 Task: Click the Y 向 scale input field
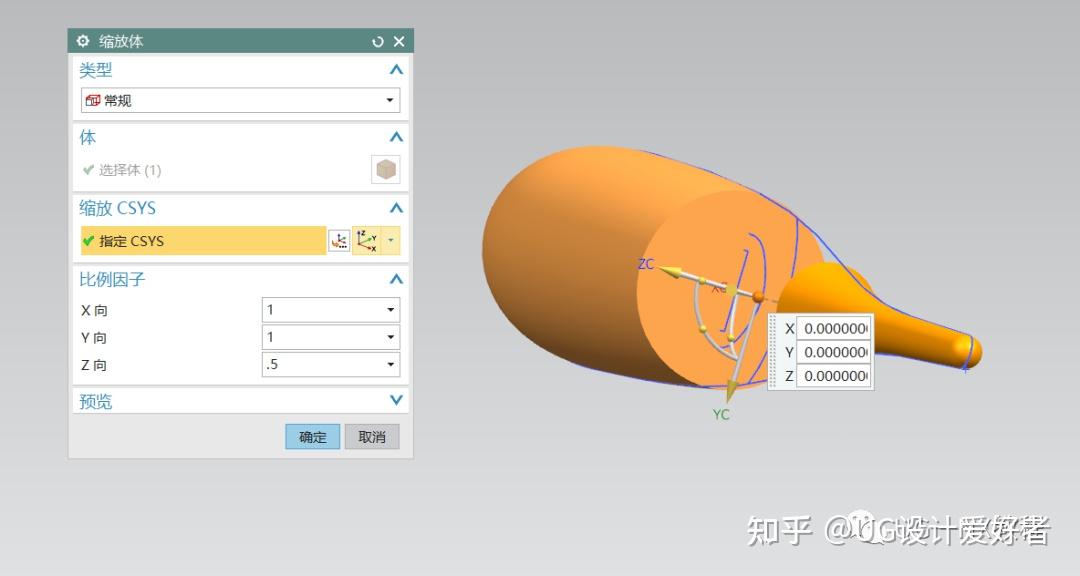coord(322,338)
